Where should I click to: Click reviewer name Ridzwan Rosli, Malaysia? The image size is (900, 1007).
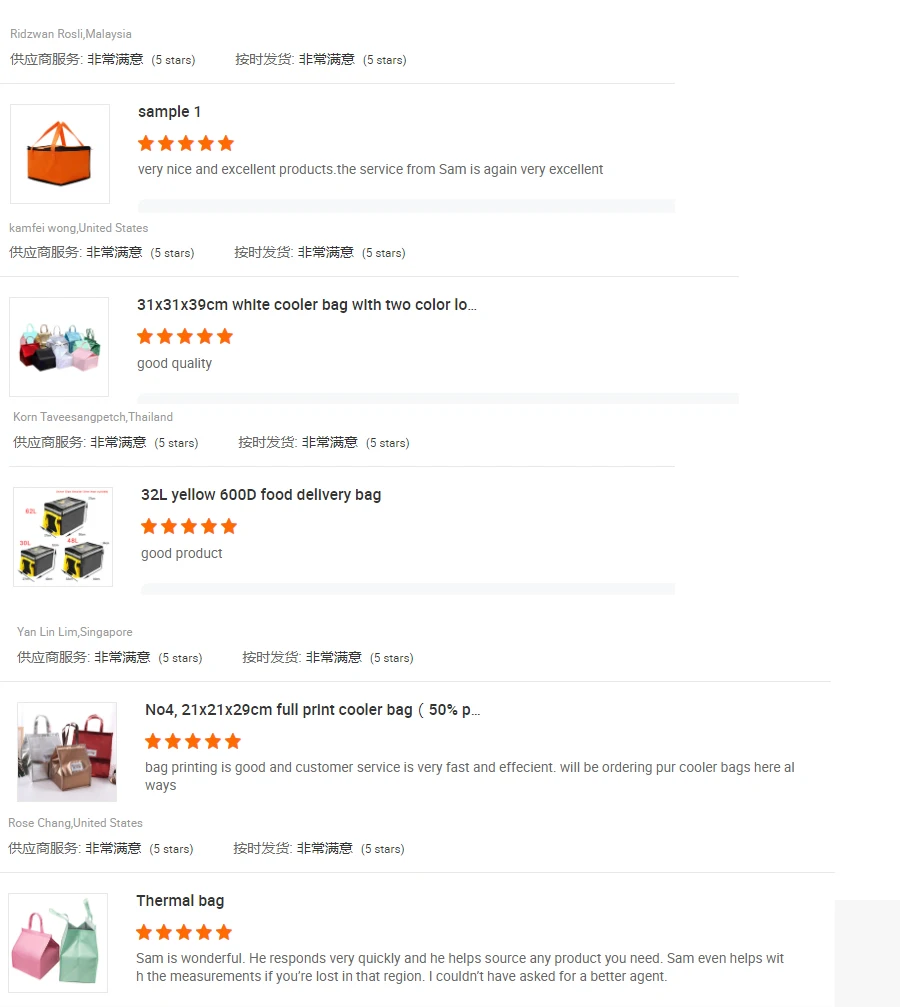point(71,34)
